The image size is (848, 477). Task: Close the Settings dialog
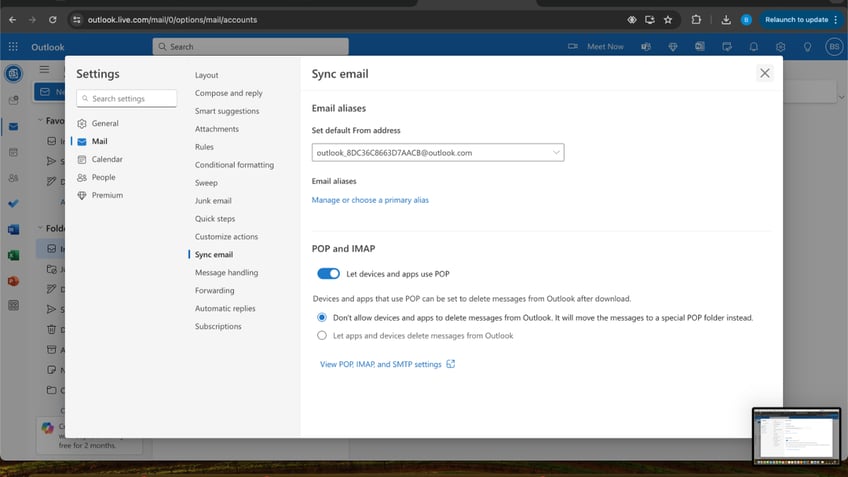(764, 73)
